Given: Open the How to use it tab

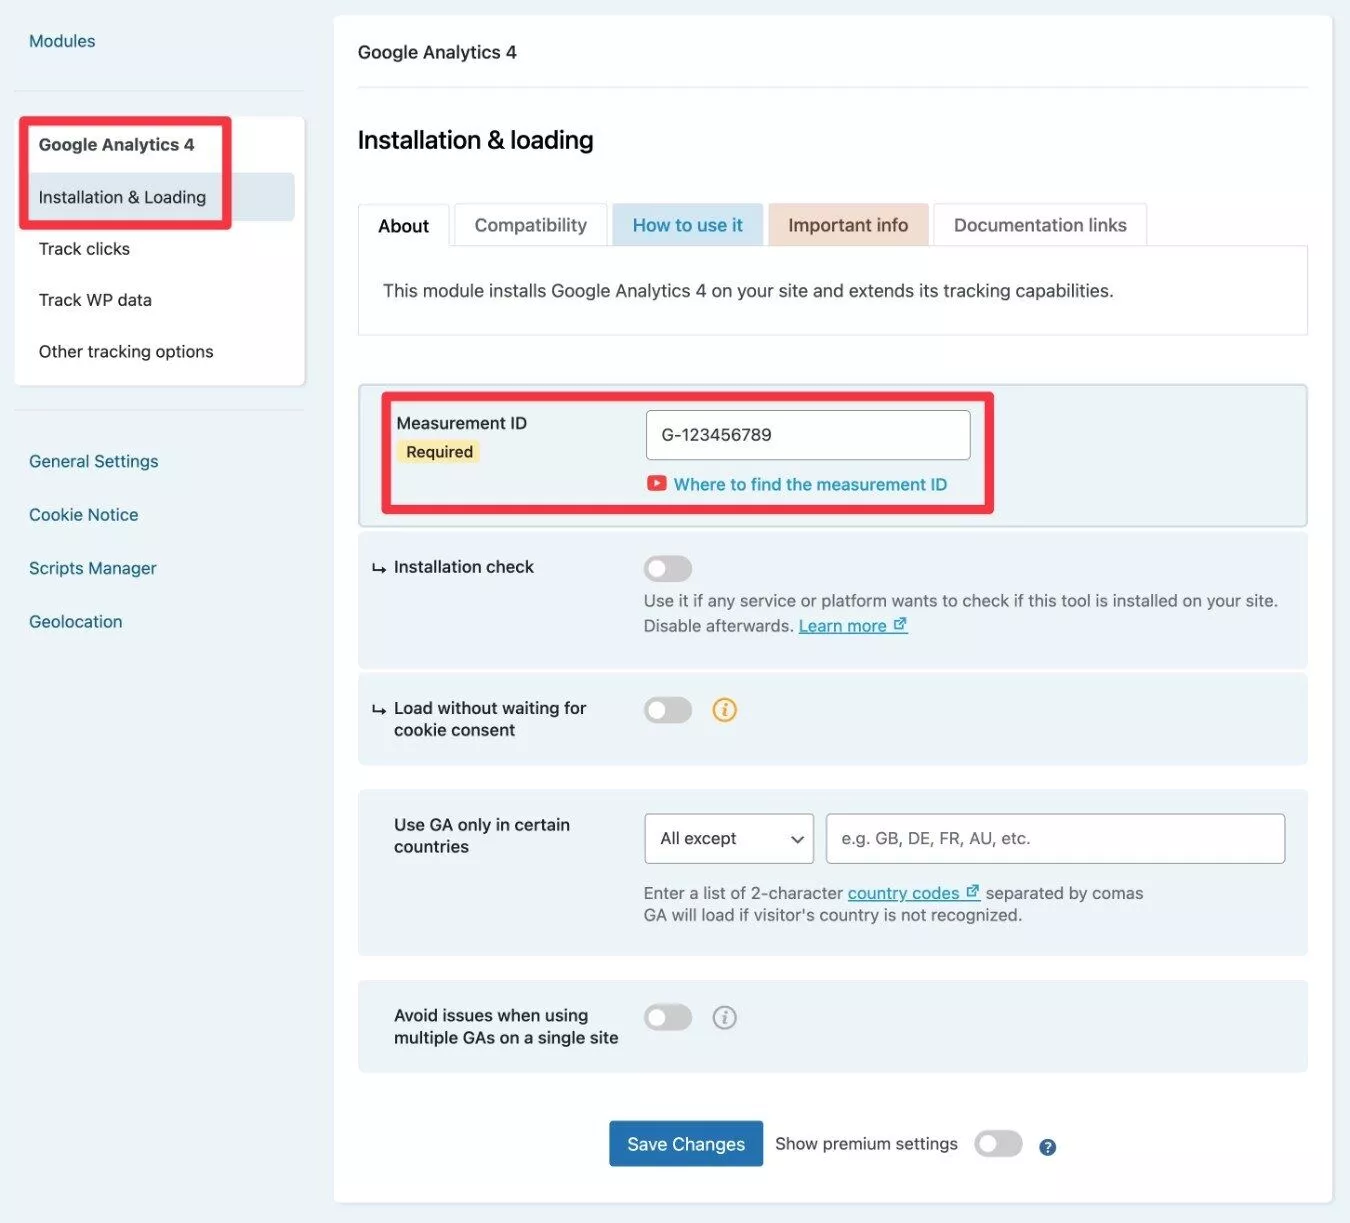Looking at the screenshot, I should pyautogui.click(x=687, y=225).
